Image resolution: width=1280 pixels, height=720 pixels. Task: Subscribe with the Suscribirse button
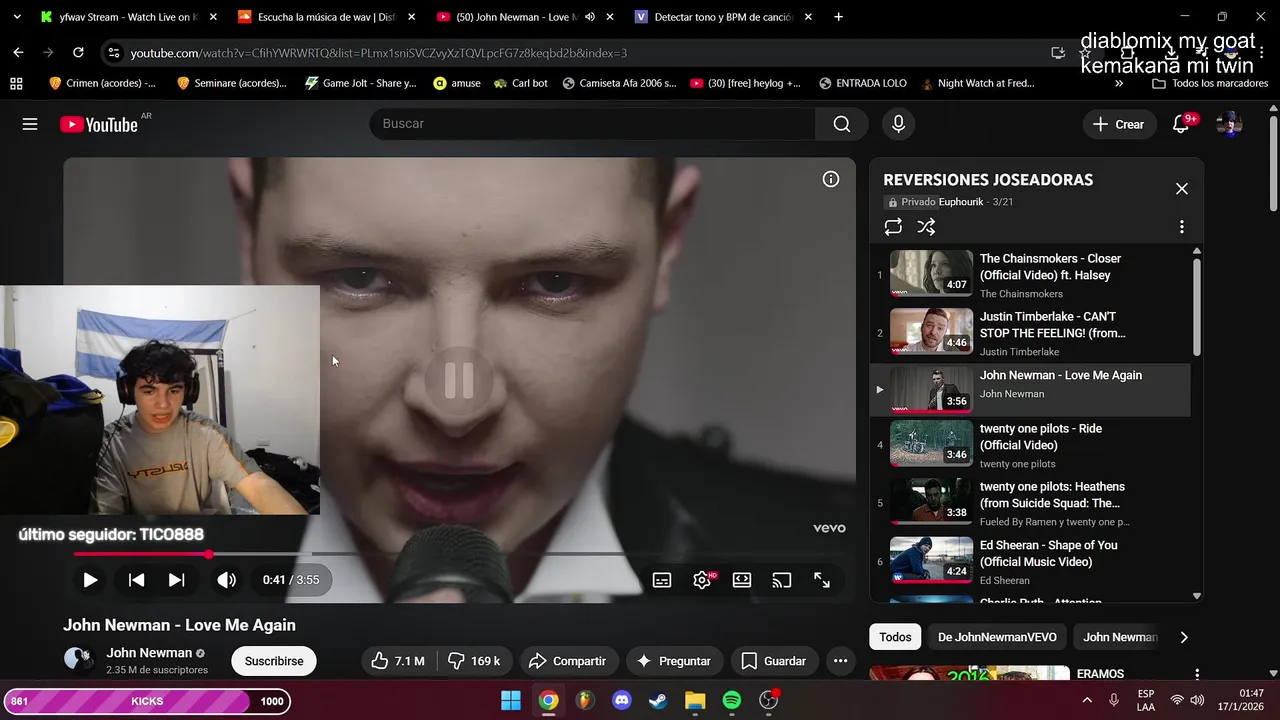[x=274, y=661]
